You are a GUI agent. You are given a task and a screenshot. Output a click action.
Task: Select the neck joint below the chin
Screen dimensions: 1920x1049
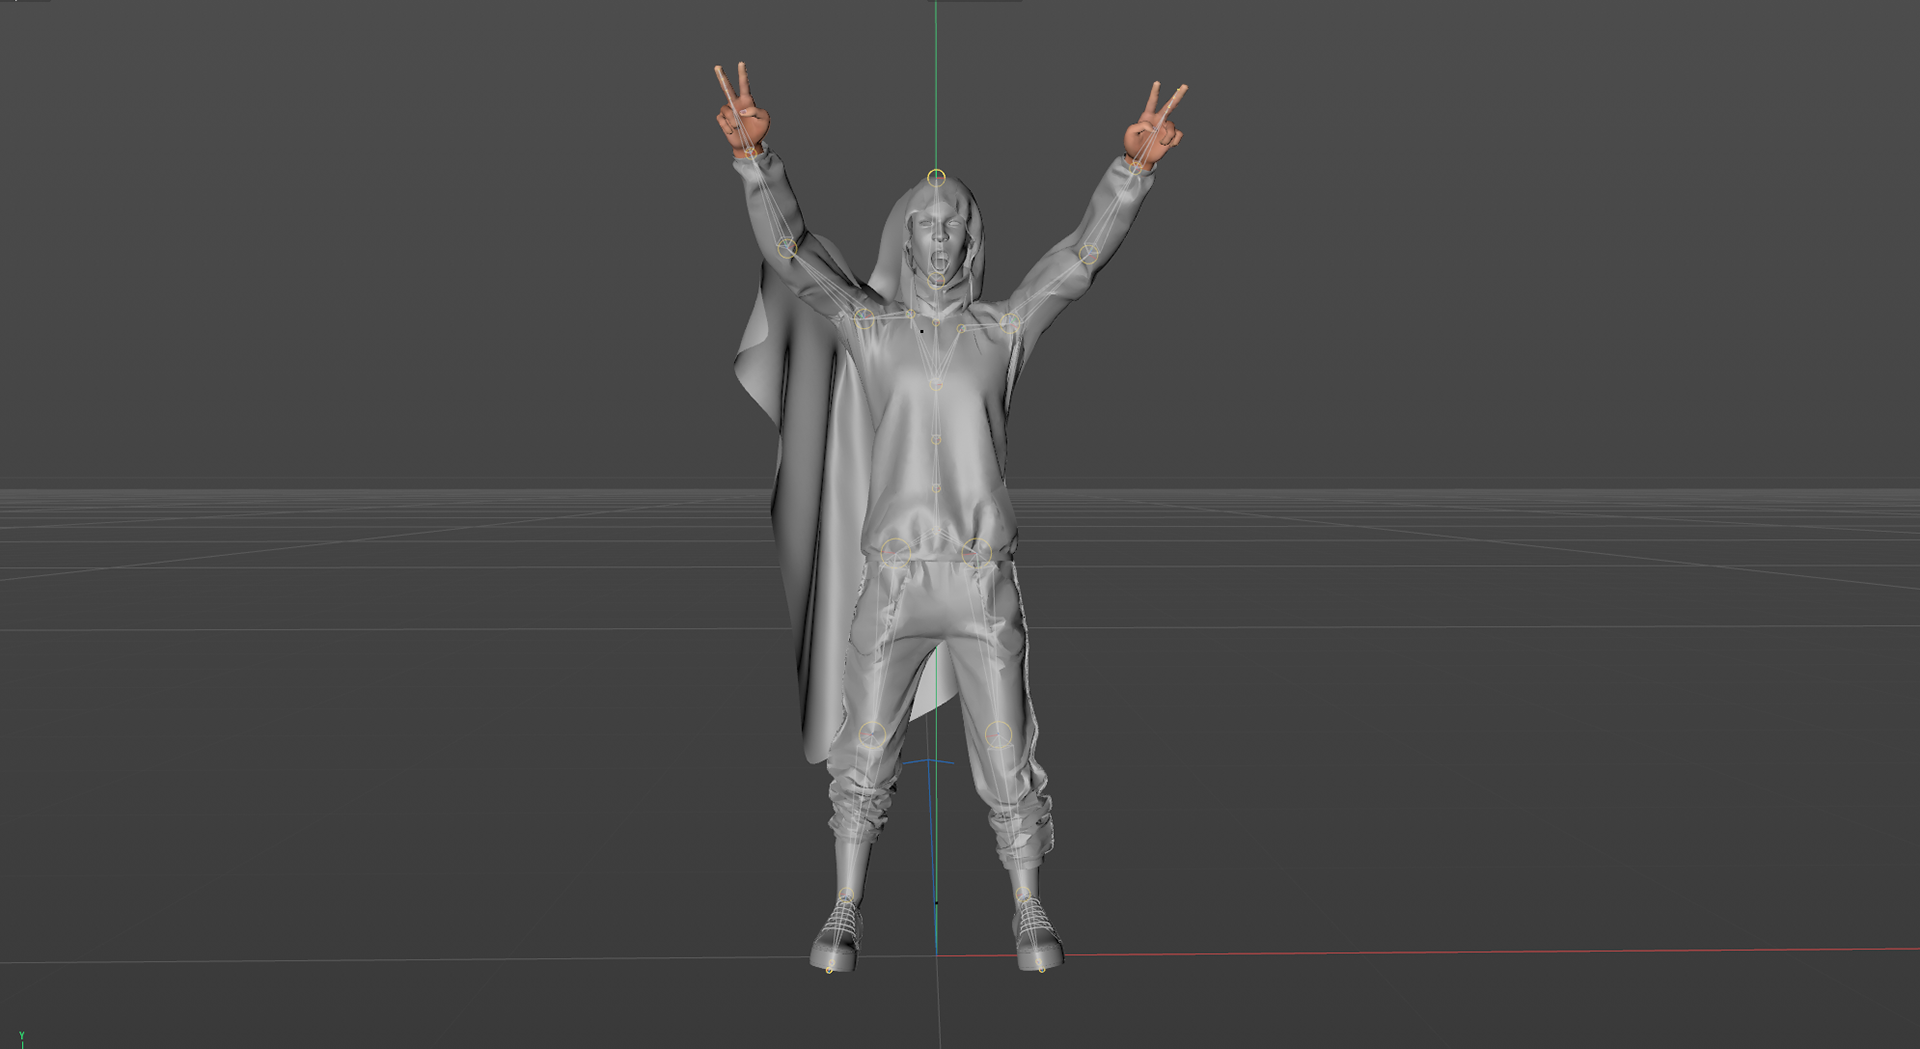(x=936, y=281)
